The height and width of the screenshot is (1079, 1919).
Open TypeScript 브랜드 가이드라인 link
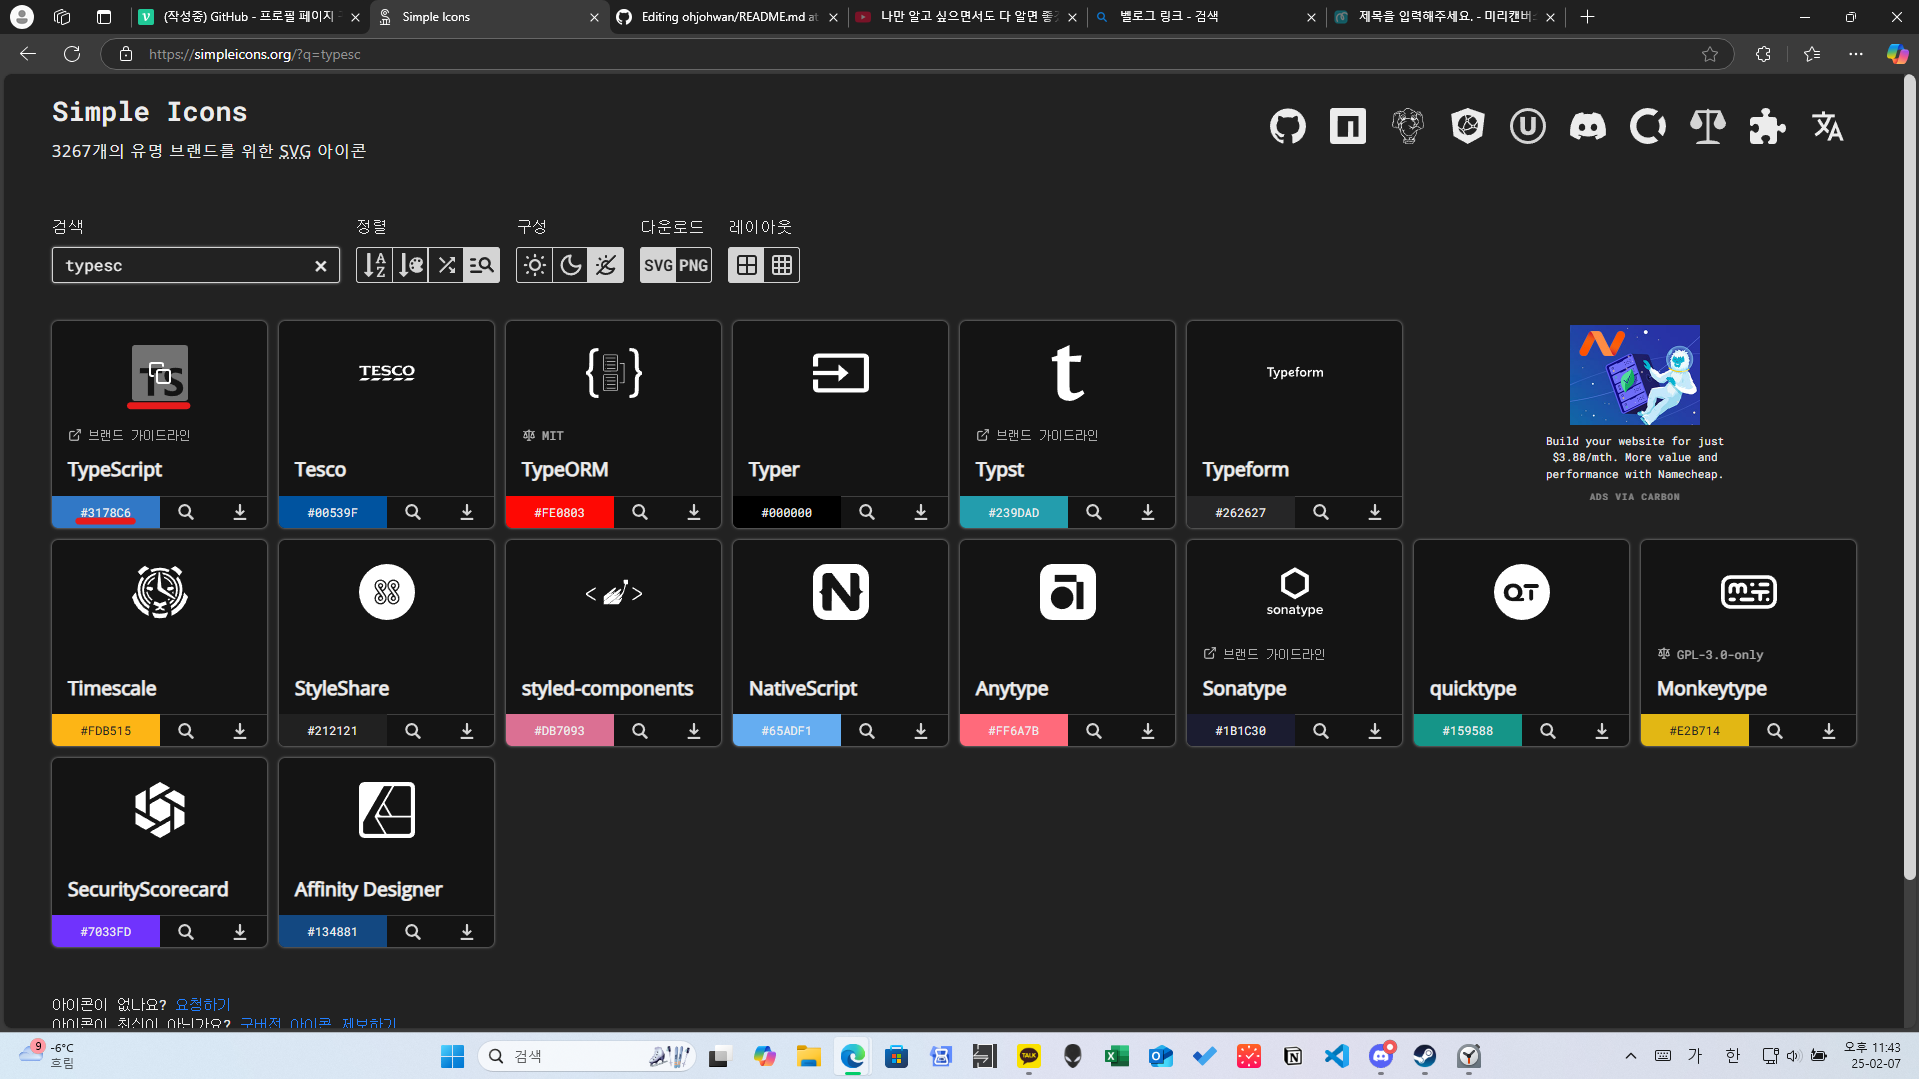(x=129, y=436)
